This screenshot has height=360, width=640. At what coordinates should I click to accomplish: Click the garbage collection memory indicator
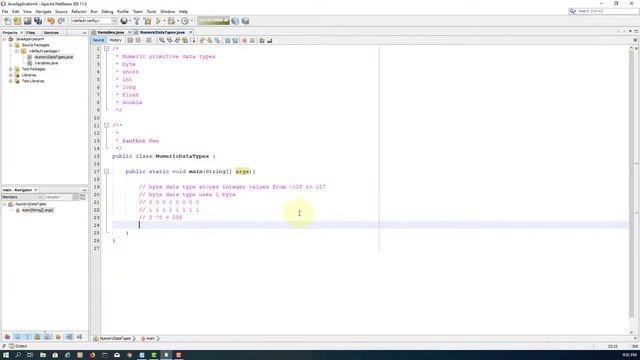[x=213, y=21]
